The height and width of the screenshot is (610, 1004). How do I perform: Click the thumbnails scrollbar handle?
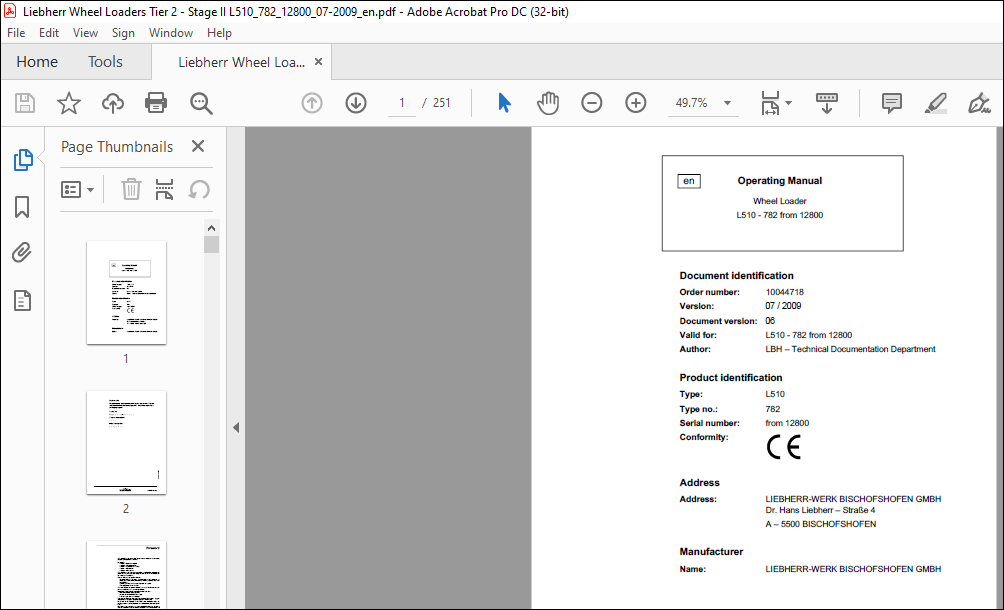click(211, 245)
